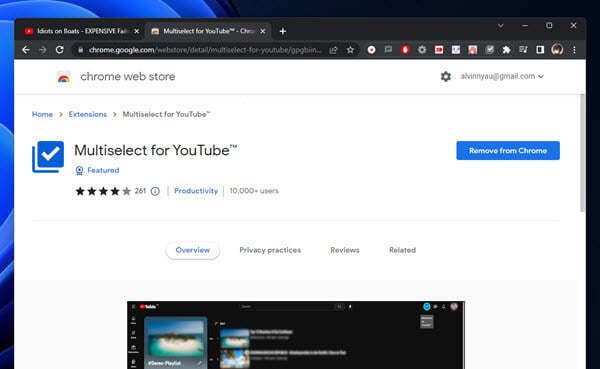Open the tab search chevron in title bar
Viewport: 600px width, 369px height.
click(x=501, y=26)
